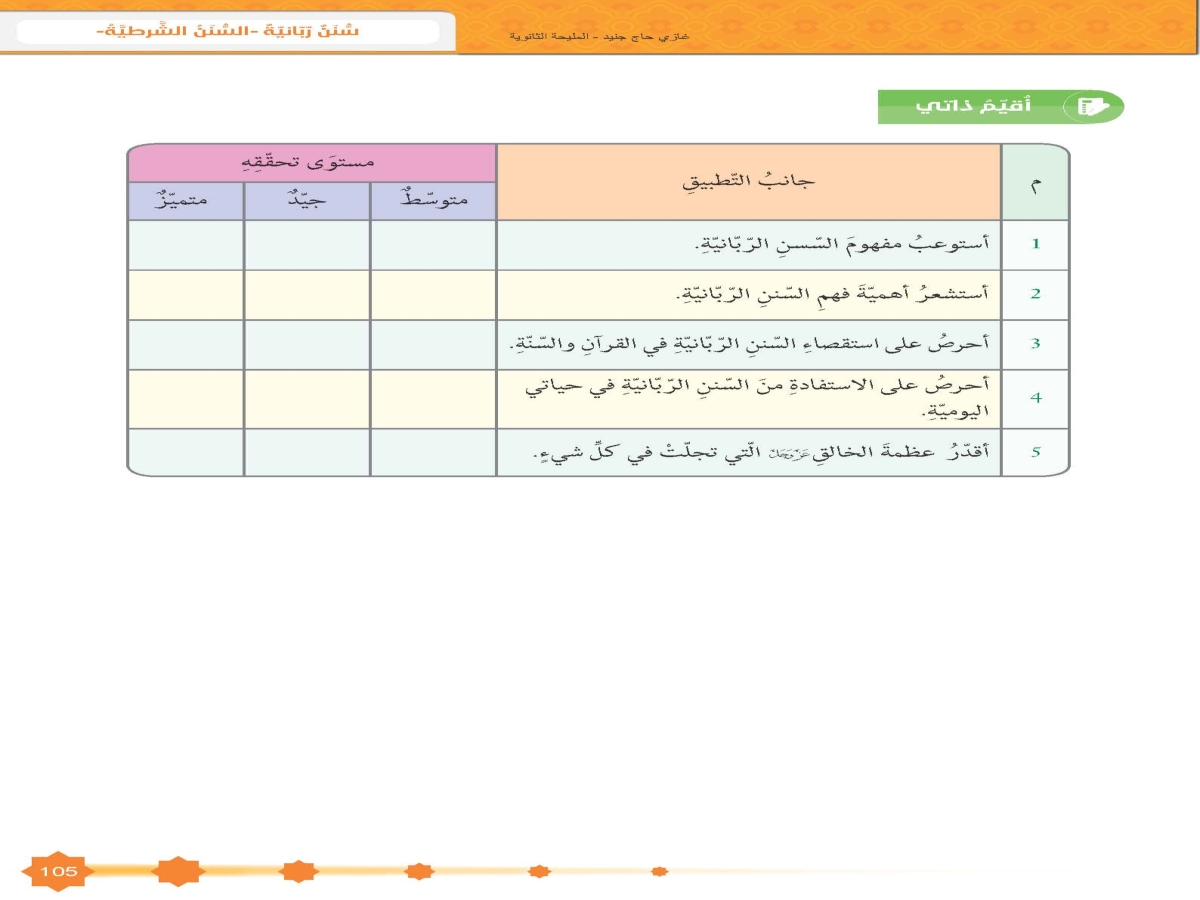Click the متميّز column header
This screenshot has width=1200, height=900.
186,201
